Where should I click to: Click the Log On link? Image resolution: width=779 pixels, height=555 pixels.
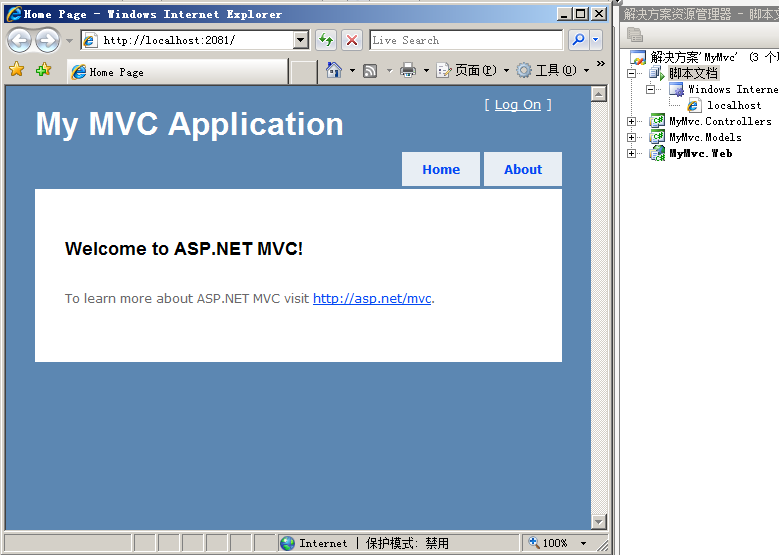click(x=517, y=105)
